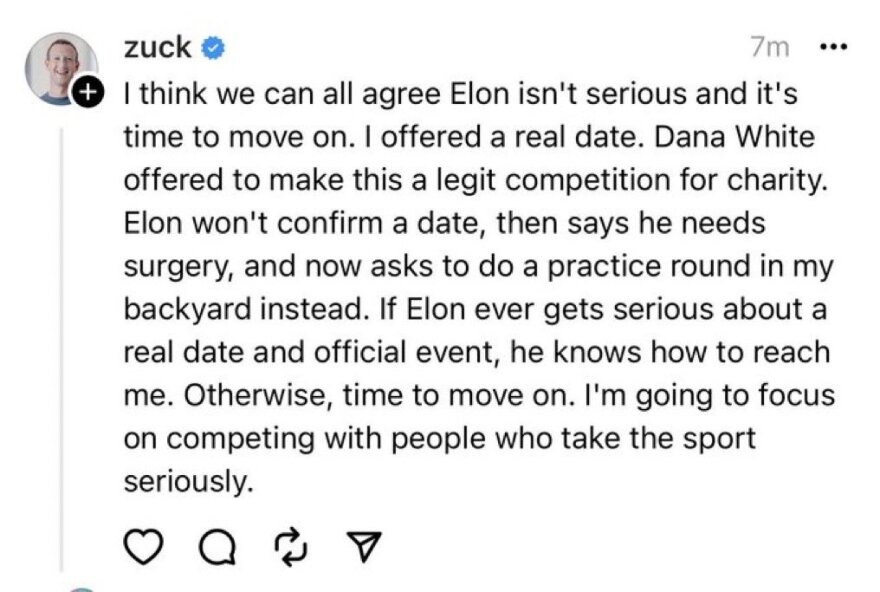Share the post via the paper plane icon
Screen dimensions: 880x592
(362, 546)
